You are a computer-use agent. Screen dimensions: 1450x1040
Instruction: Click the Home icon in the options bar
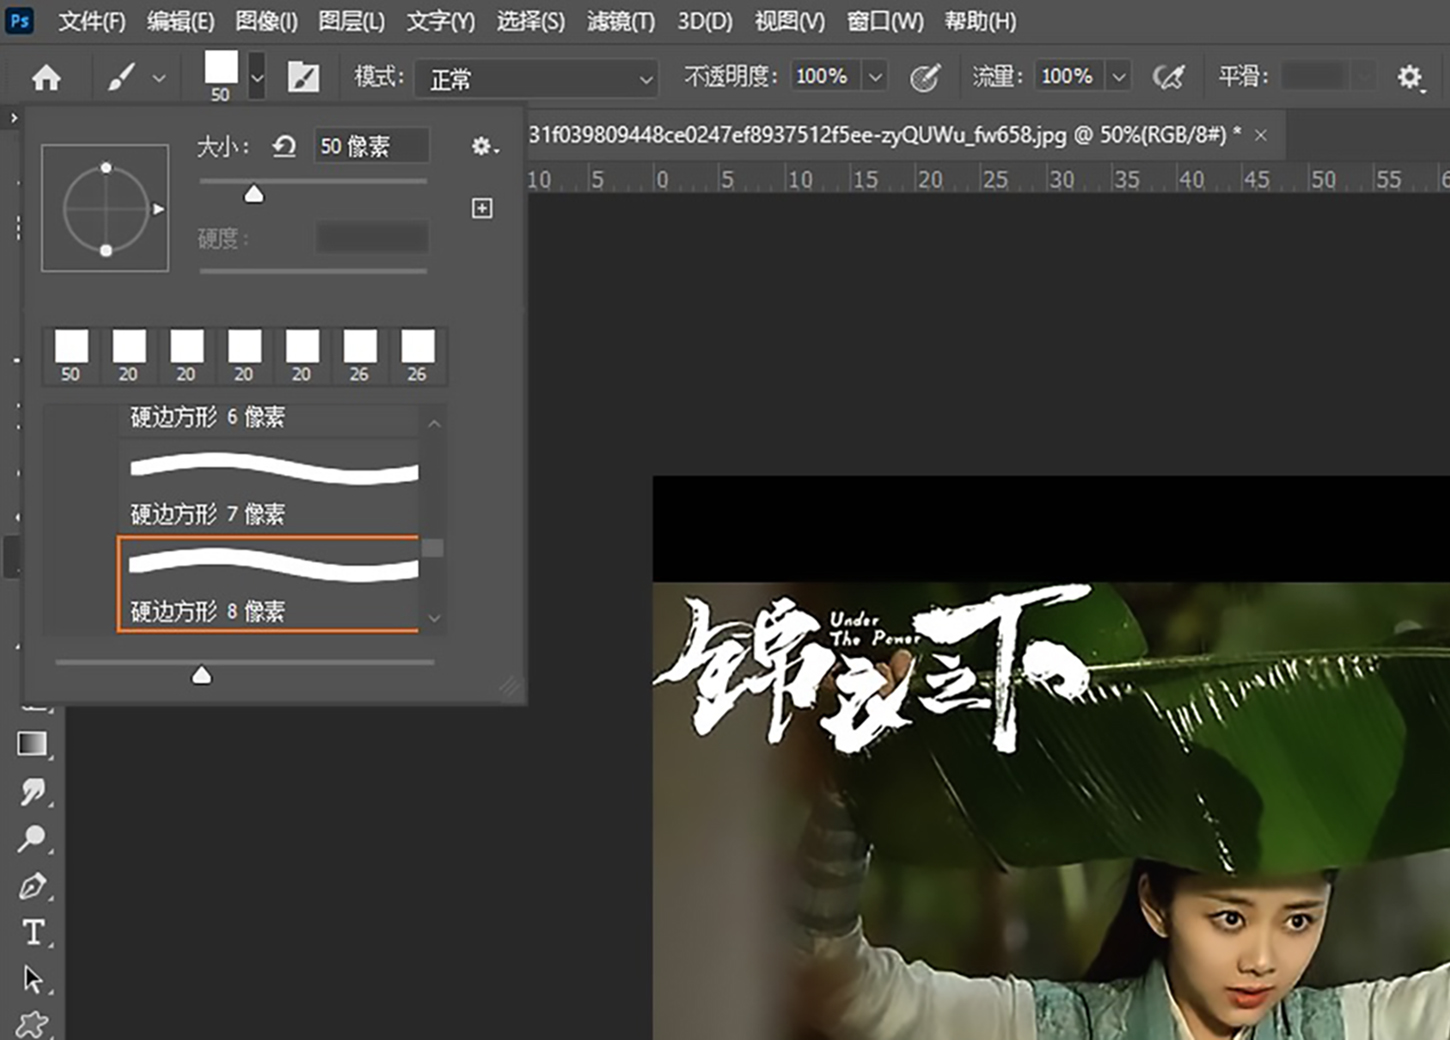tap(44, 76)
